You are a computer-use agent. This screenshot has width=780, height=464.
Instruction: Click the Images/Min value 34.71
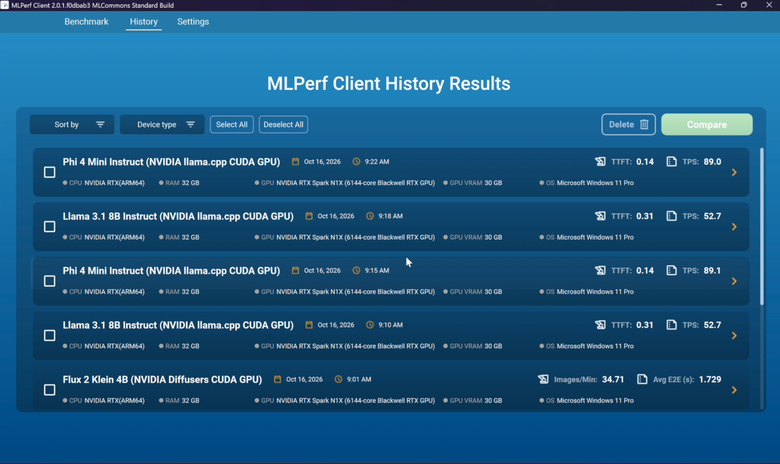click(613, 379)
